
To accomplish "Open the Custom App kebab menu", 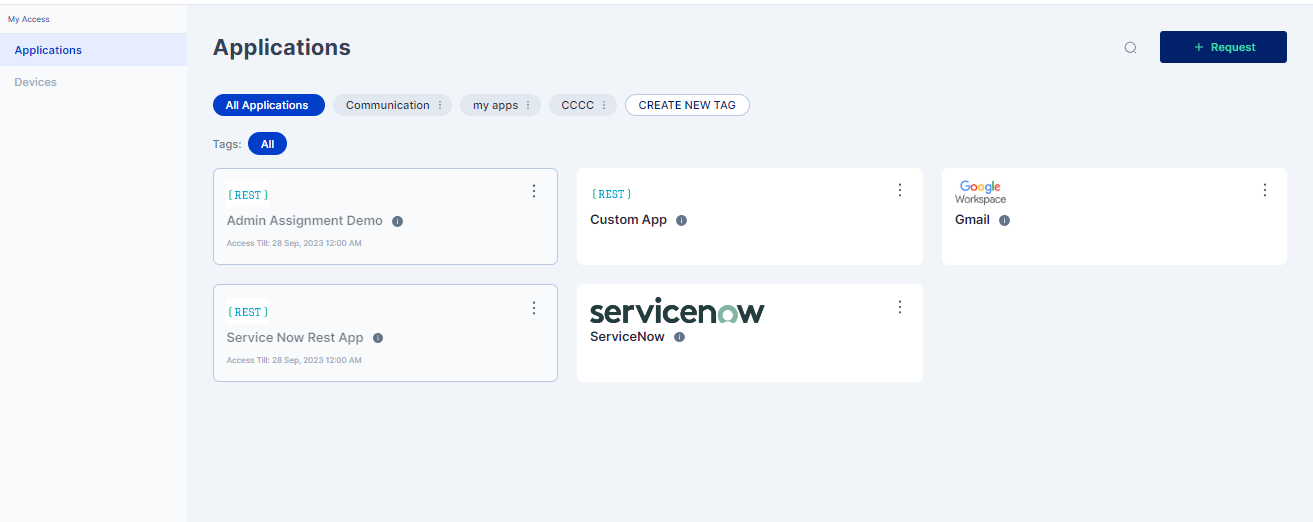I will 899,190.
